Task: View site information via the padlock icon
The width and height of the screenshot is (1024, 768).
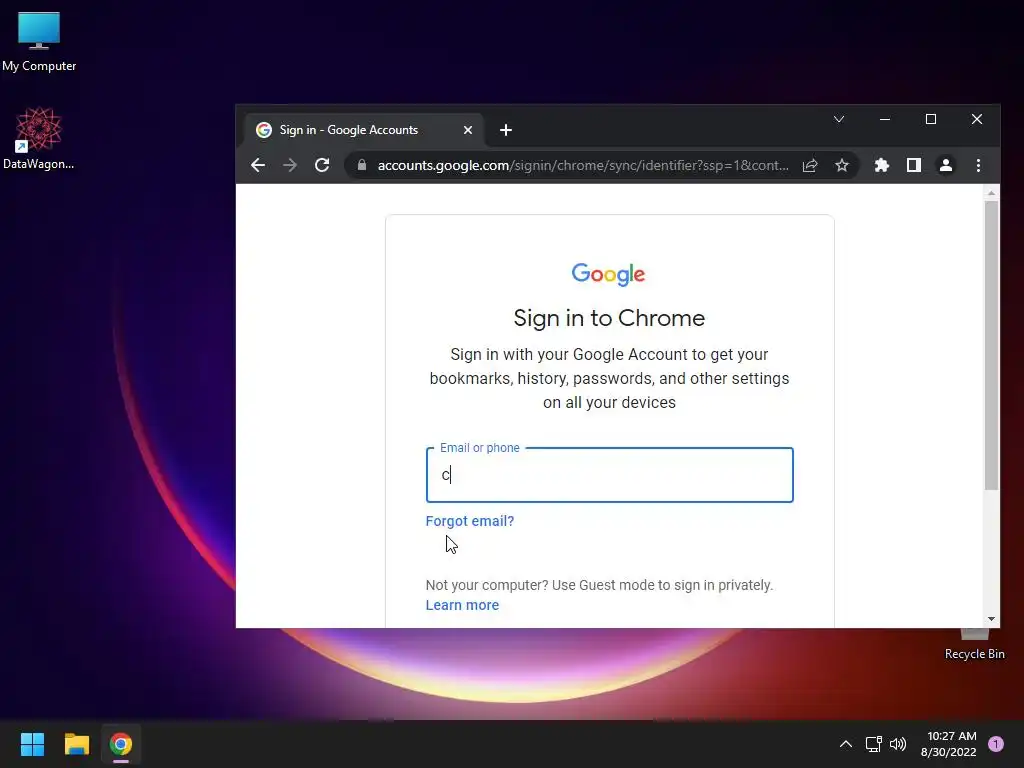Action: [362, 165]
